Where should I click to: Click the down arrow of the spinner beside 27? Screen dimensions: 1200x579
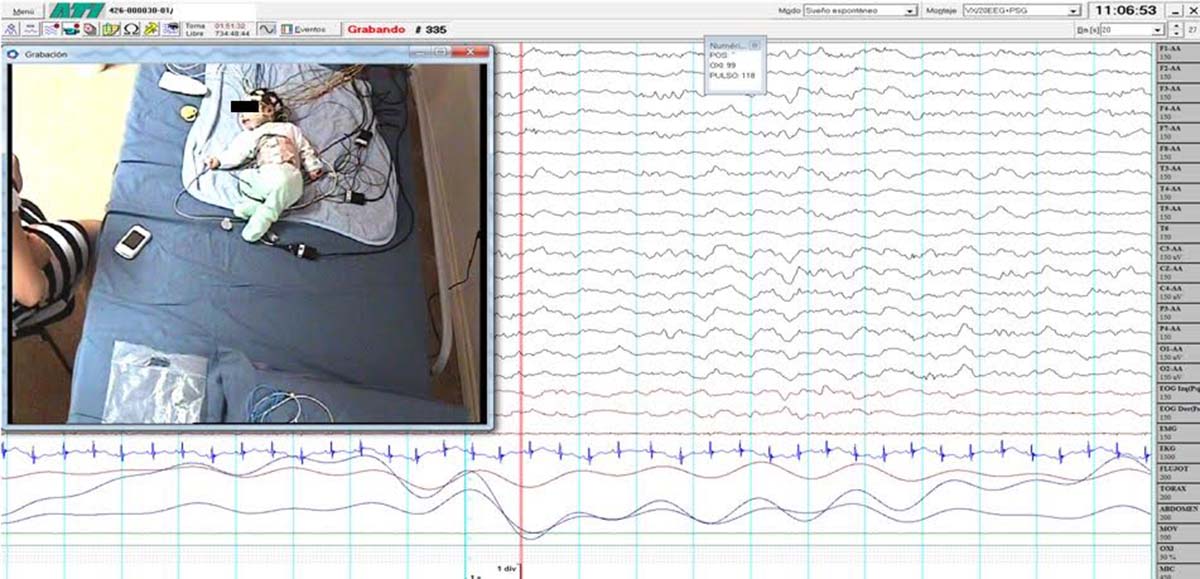(1177, 34)
